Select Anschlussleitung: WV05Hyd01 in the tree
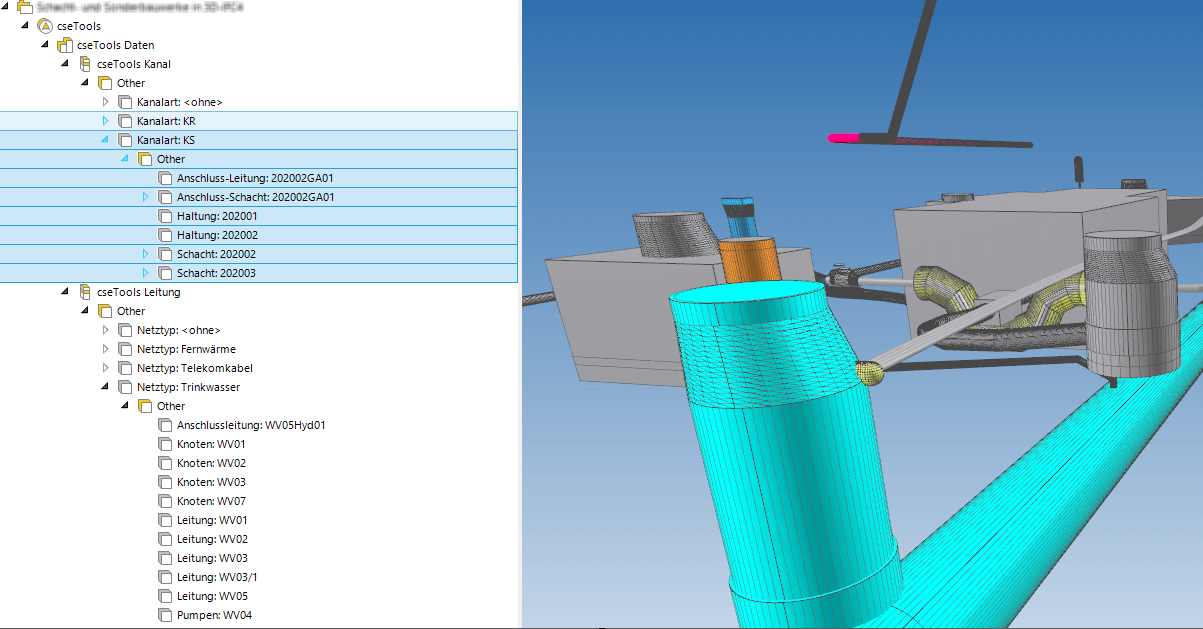Image resolution: width=1203 pixels, height=629 pixels. tap(251, 425)
